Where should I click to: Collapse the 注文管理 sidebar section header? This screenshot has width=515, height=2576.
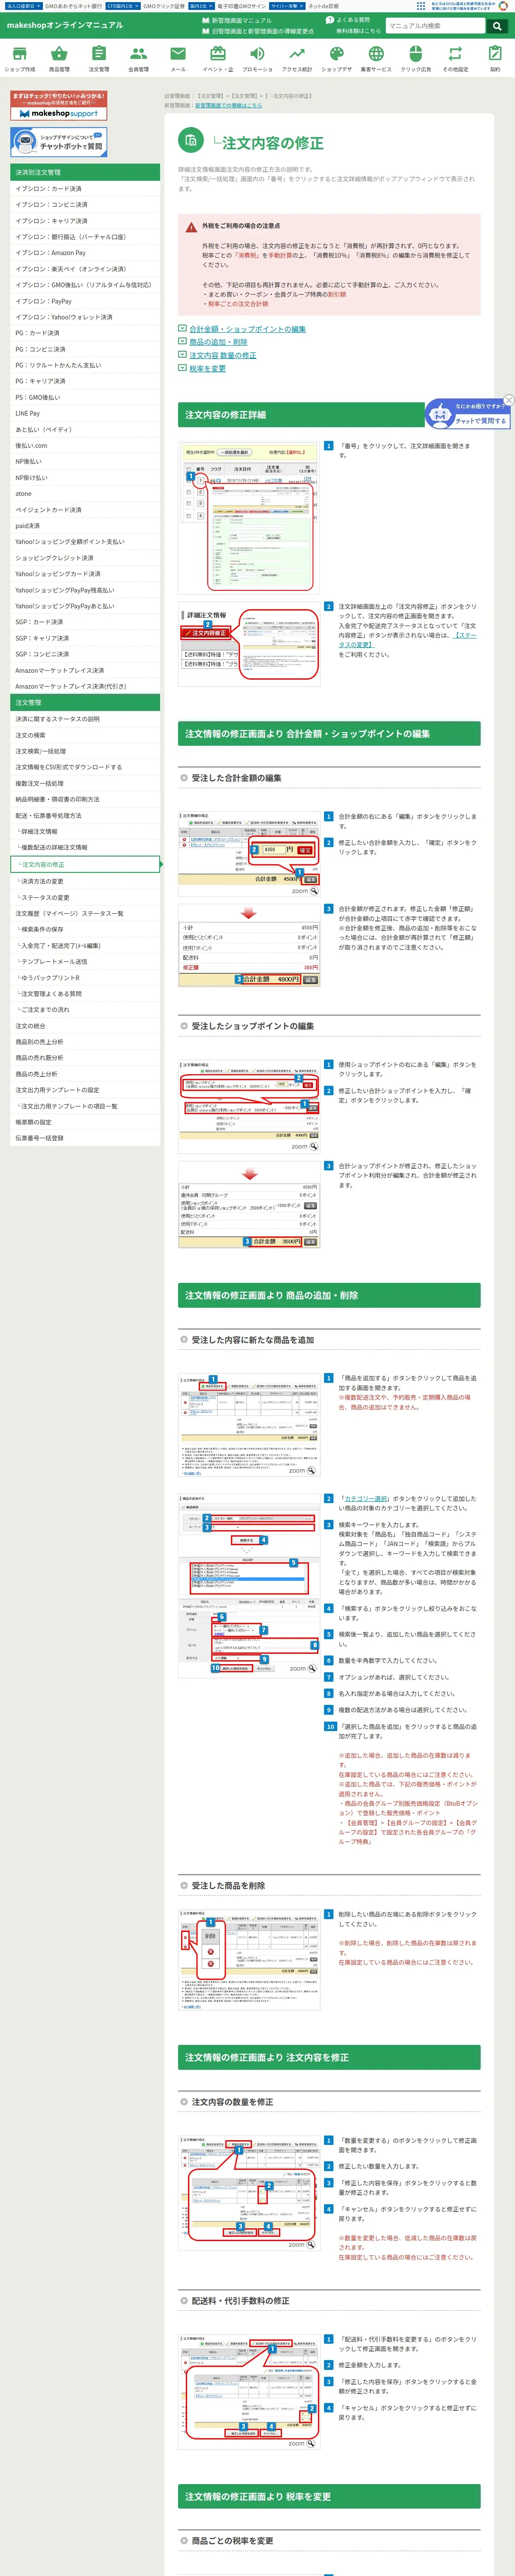[84, 702]
